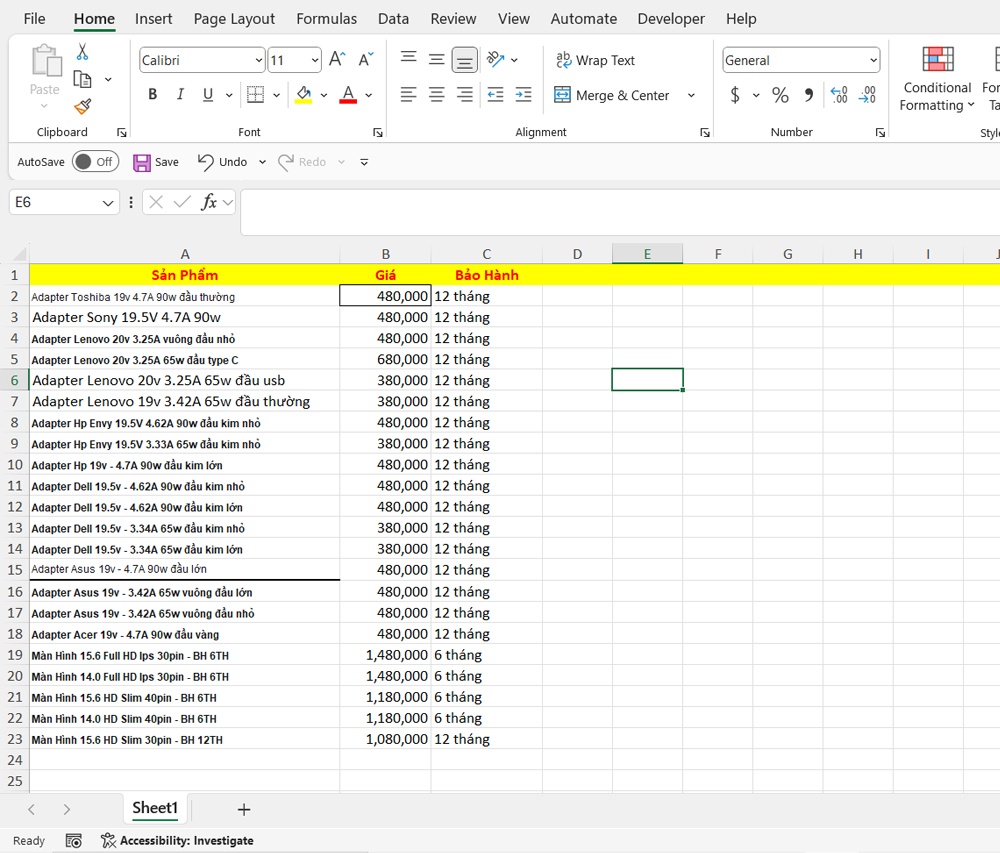Image resolution: width=1000 pixels, height=853 pixels.
Task: Expand the Name Box E6 dropdown
Action: [108, 203]
